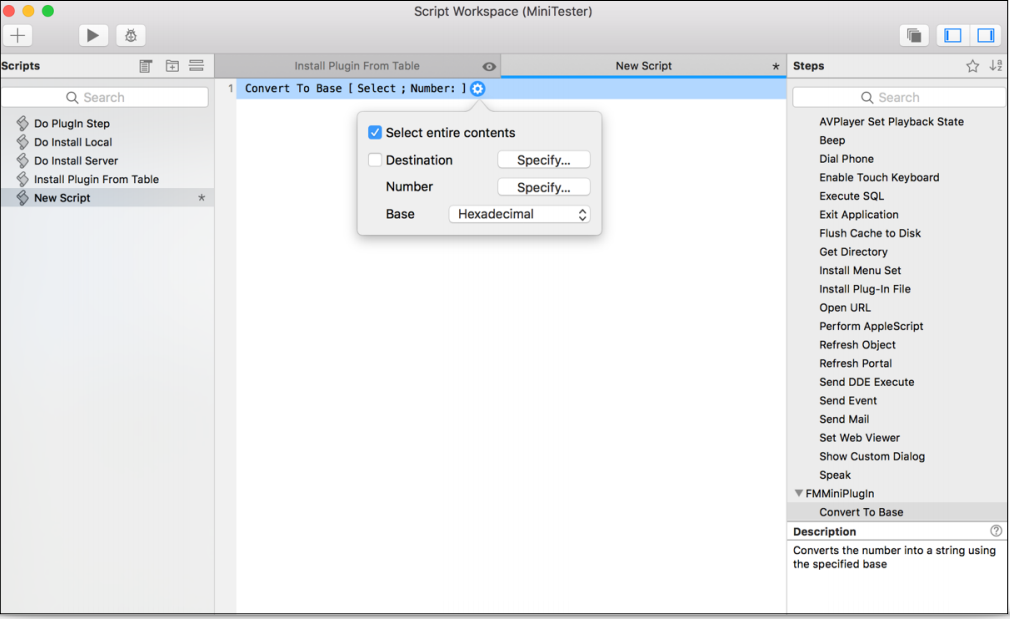The image size is (1010, 619).
Task: Select the Send DDE Execute step
Action: pyautogui.click(x=866, y=383)
